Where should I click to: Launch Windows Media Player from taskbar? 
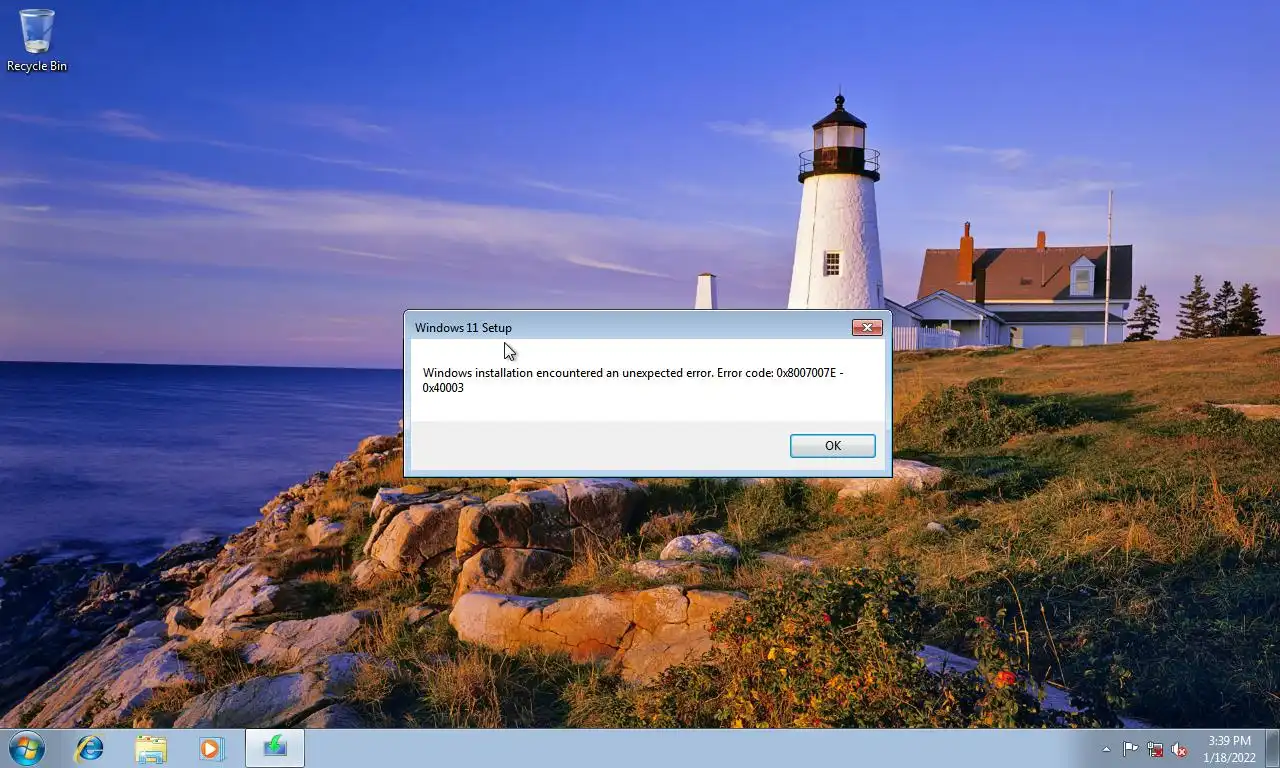[x=211, y=748]
